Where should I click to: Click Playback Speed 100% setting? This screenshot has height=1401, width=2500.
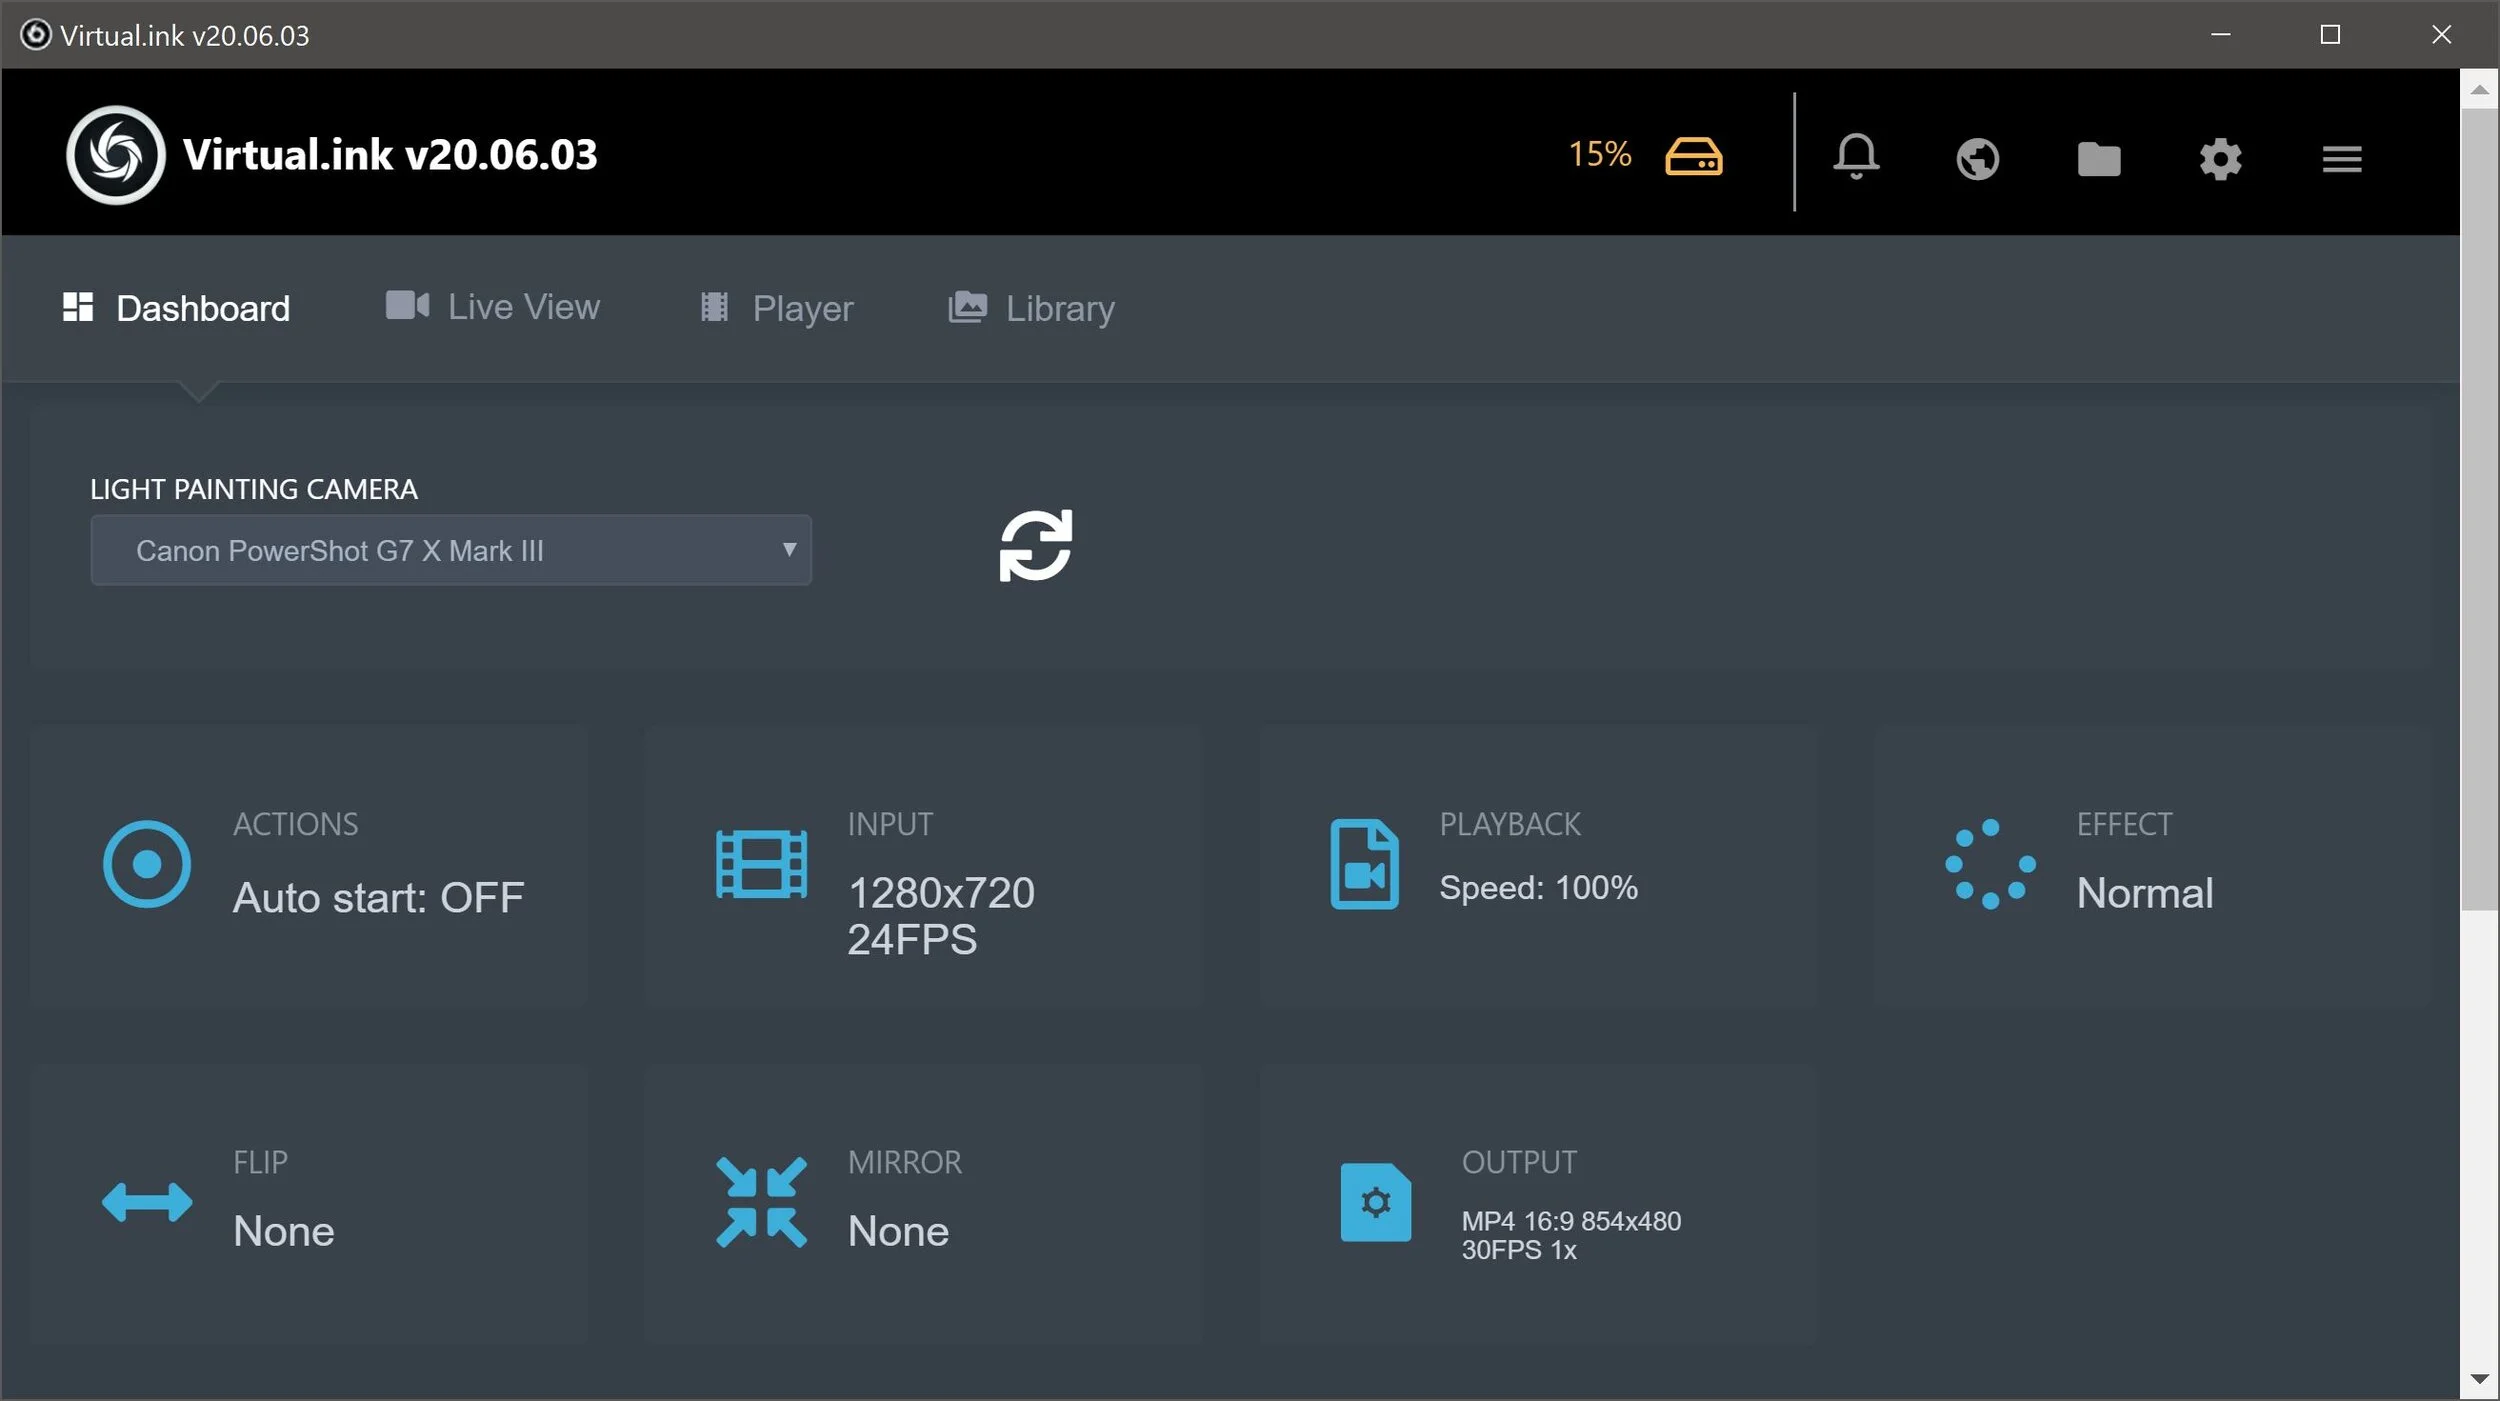(x=1537, y=887)
